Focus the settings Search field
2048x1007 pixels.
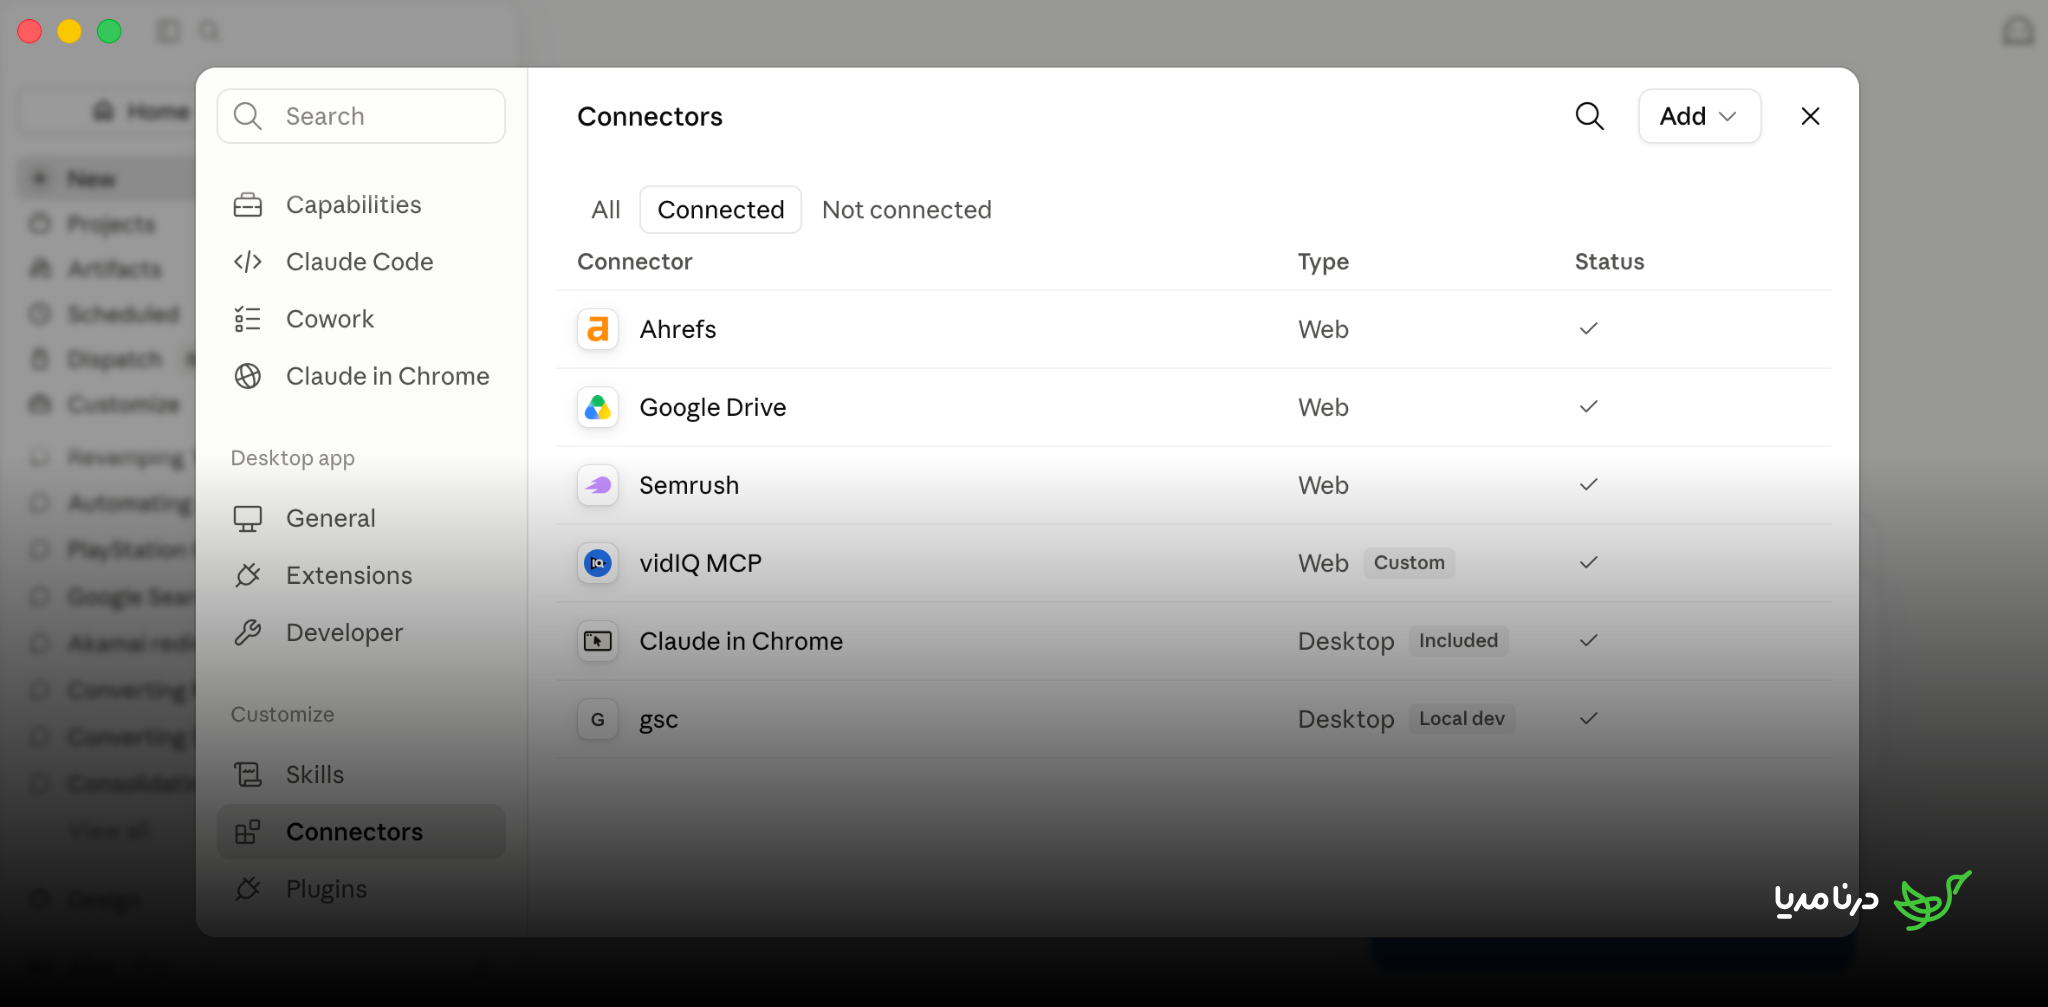point(361,116)
